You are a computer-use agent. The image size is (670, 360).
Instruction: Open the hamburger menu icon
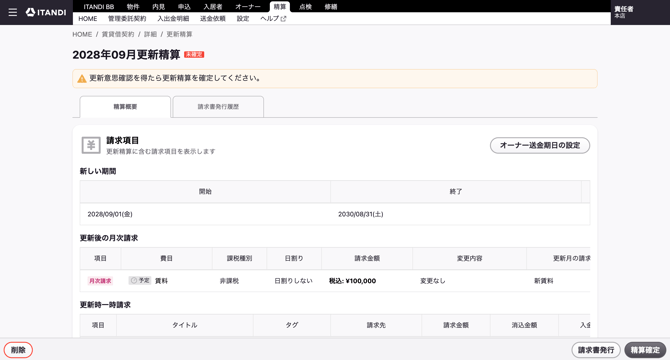click(13, 12)
